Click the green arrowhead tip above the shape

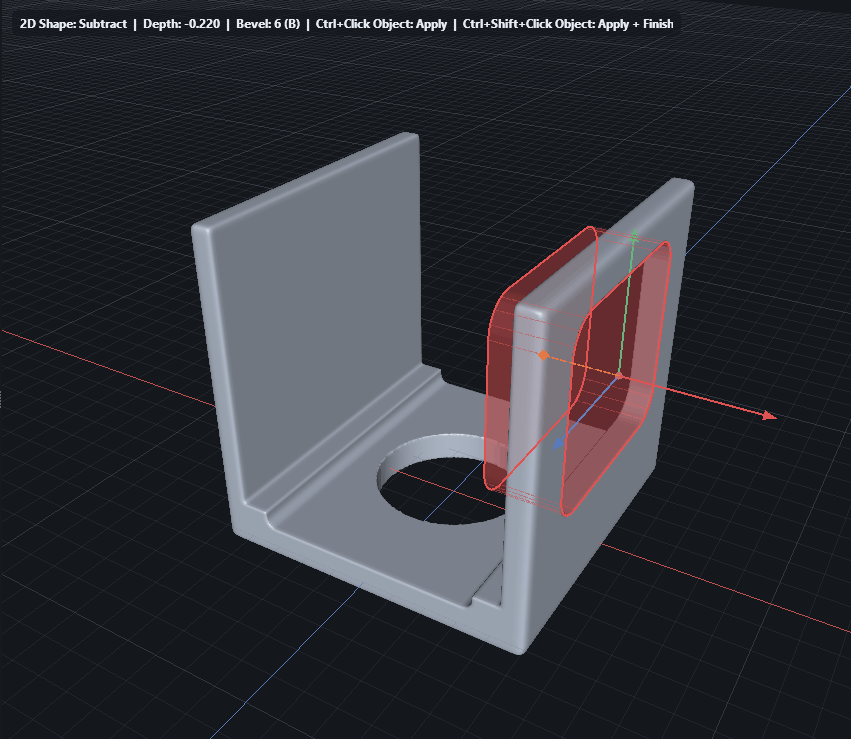tap(634, 233)
